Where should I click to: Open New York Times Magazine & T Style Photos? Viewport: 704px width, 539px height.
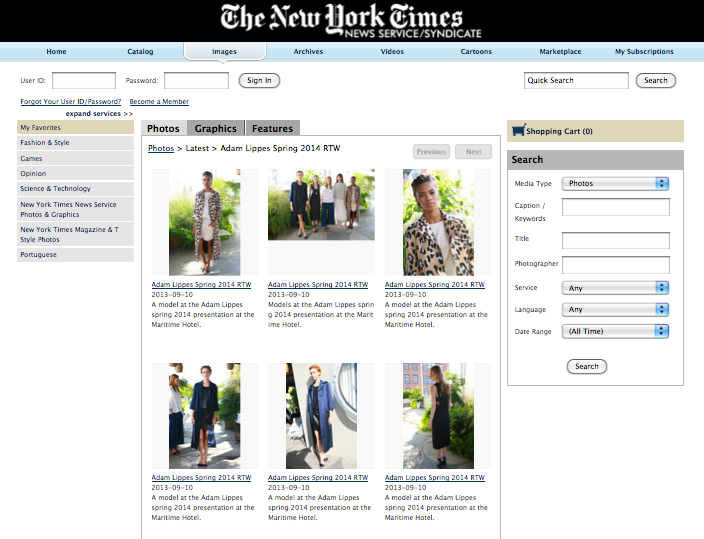pyautogui.click(x=75, y=234)
